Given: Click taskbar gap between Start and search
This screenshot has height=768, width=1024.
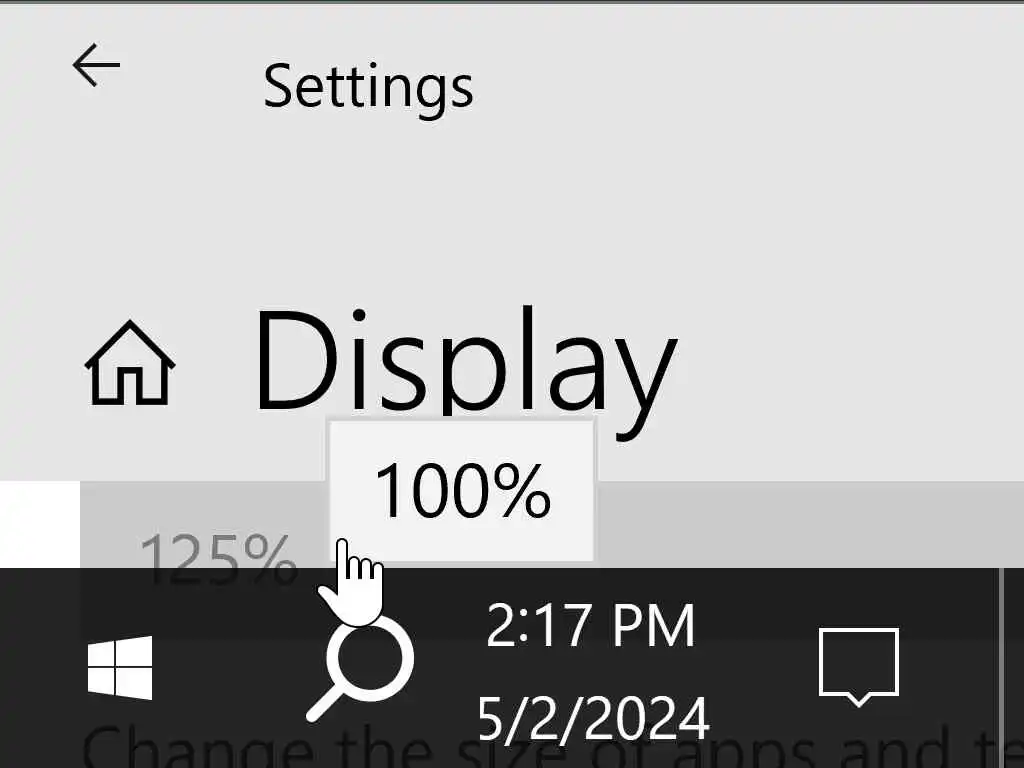Looking at the screenshot, I should click(x=229, y=667).
